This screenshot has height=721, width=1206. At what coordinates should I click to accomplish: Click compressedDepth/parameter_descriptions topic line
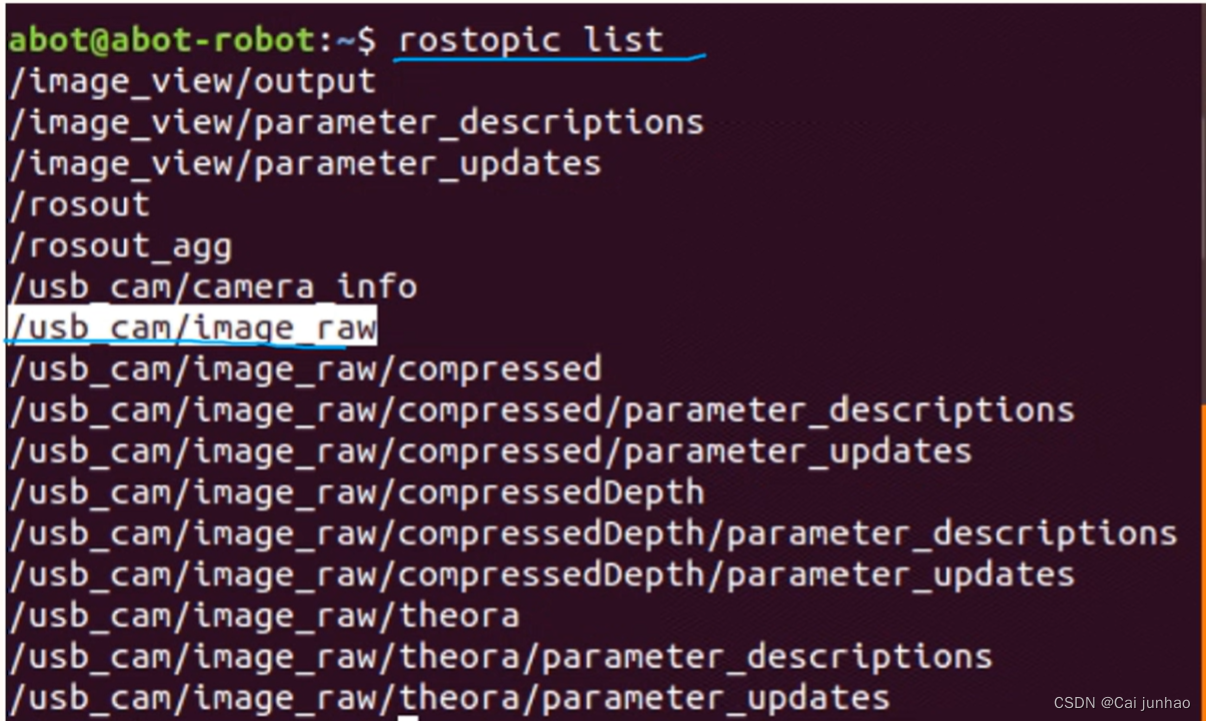click(x=593, y=533)
